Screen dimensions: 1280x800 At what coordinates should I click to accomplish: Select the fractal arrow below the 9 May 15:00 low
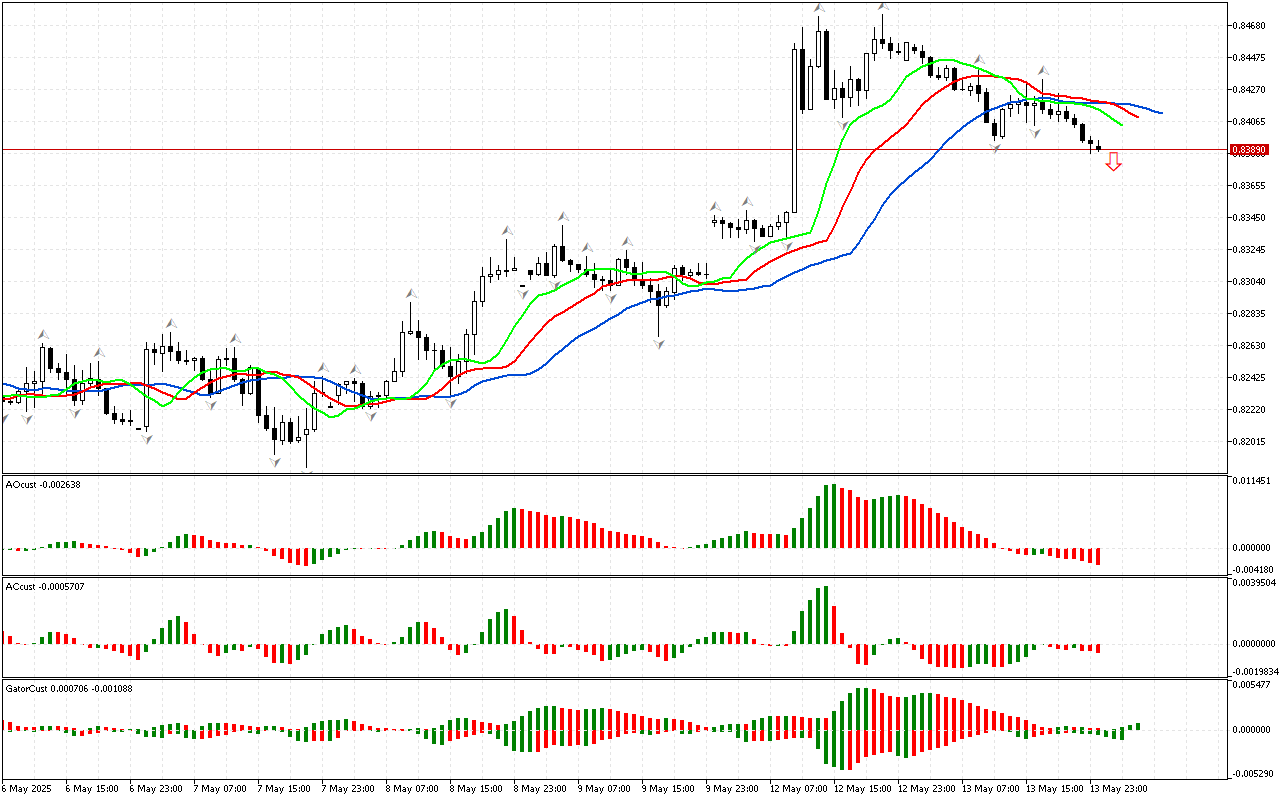[x=659, y=343]
